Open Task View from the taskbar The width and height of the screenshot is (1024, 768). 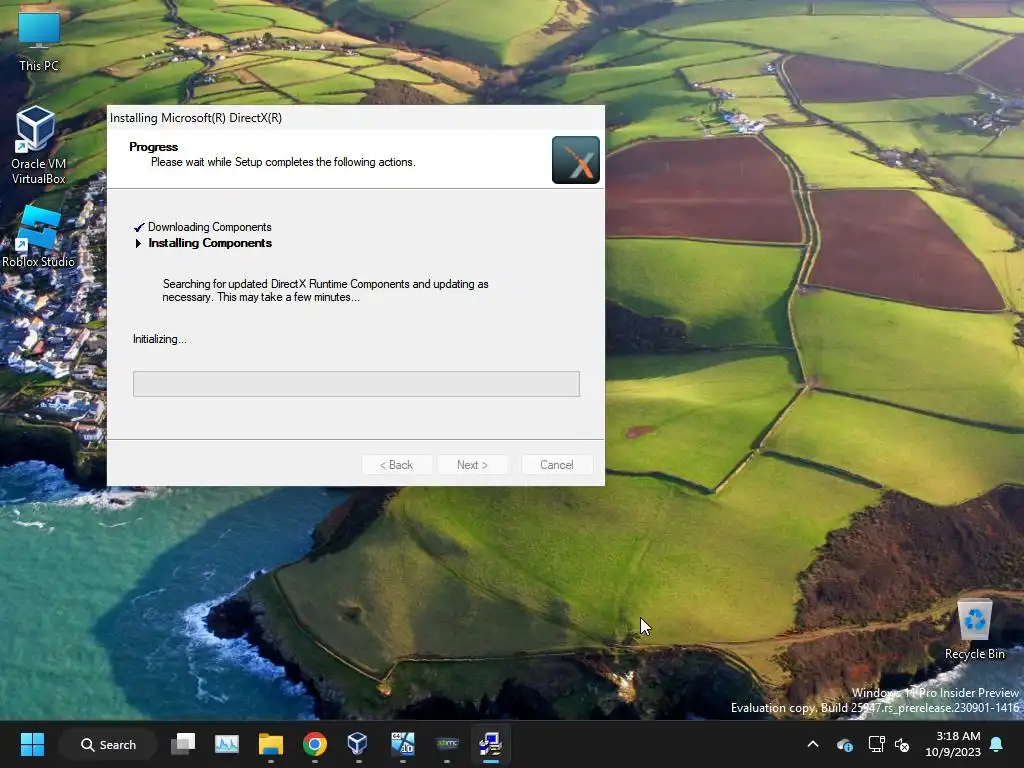pyautogui.click(x=184, y=744)
